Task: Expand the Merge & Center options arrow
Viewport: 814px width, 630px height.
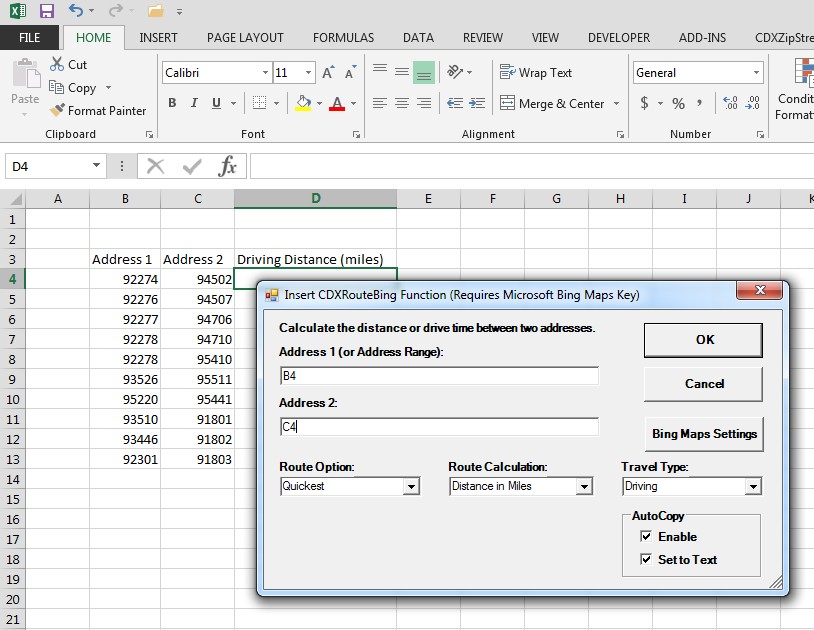Action: coord(616,103)
